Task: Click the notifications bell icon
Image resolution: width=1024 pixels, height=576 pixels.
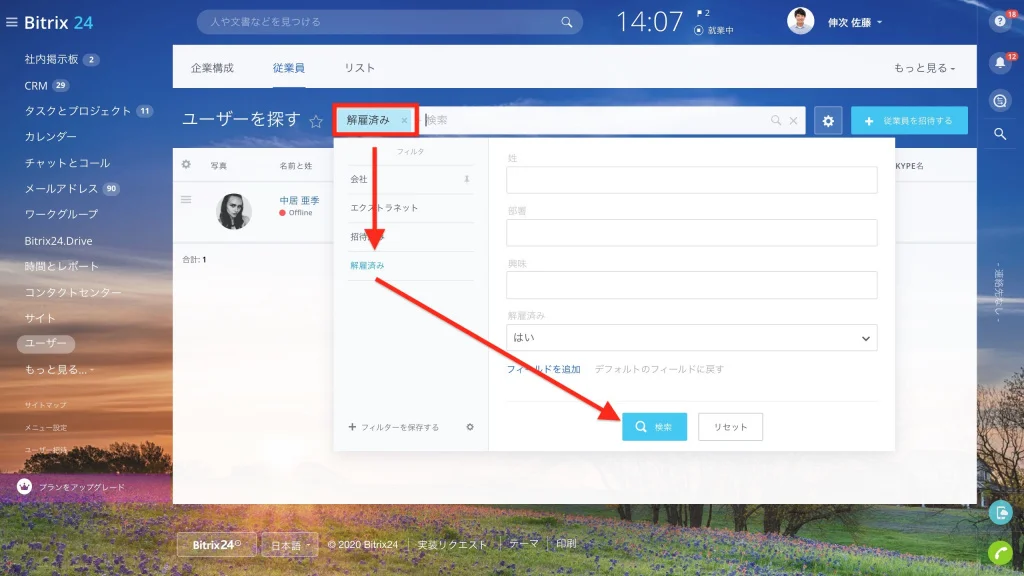Action: 1000,63
